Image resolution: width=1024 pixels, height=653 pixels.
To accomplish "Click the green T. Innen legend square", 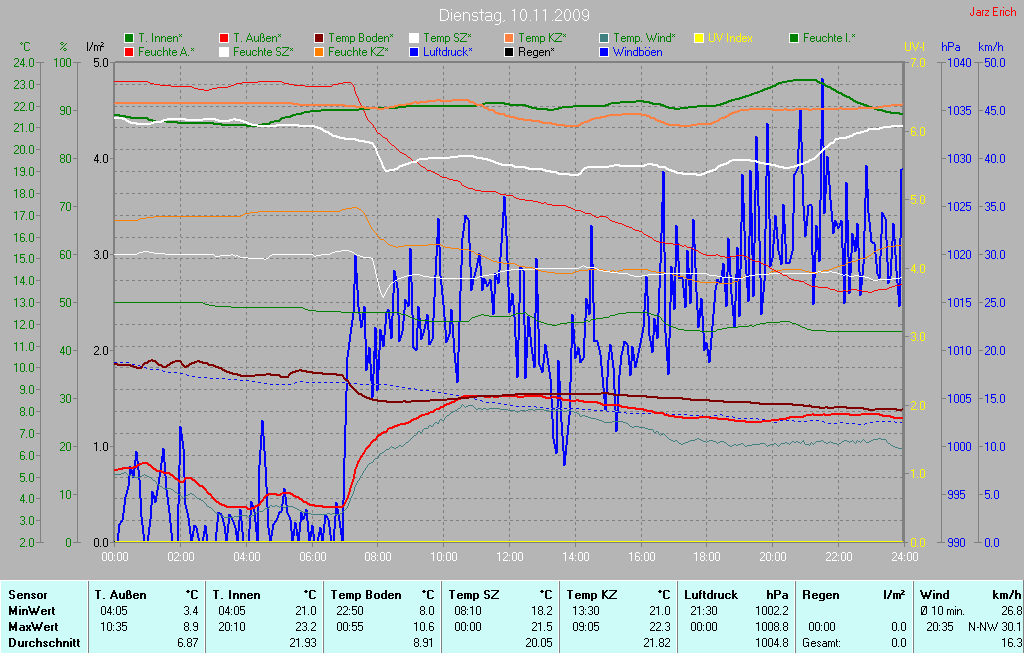I will [129, 38].
